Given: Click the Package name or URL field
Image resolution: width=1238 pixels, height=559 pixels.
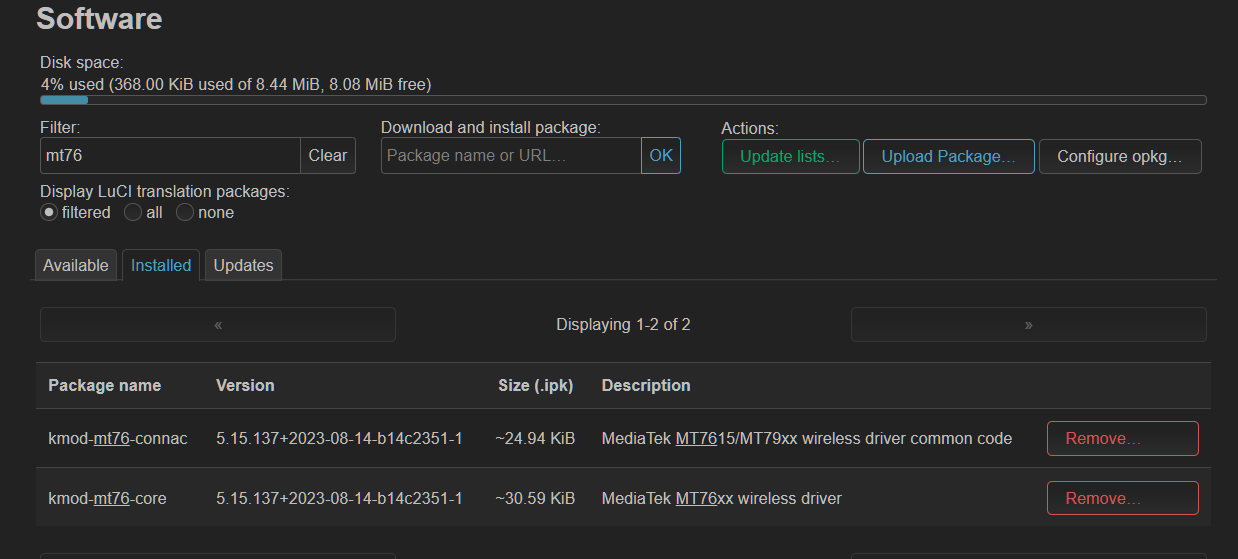Looking at the screenshot, I should 511,155.
